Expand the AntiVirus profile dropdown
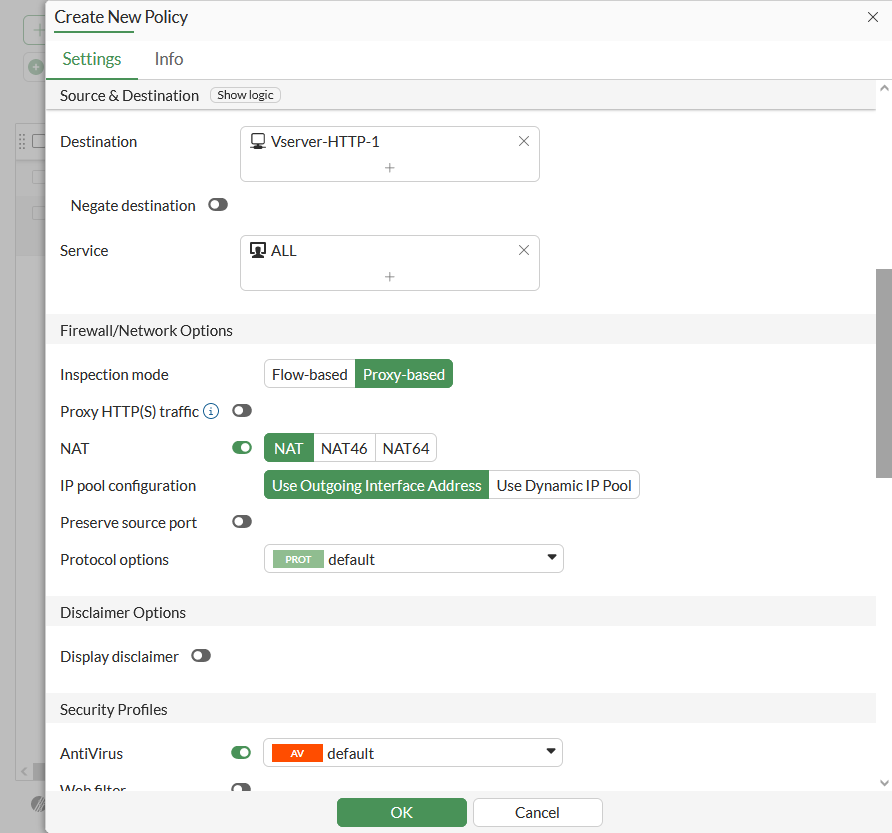Screen dimensions: 892x833 412,753
